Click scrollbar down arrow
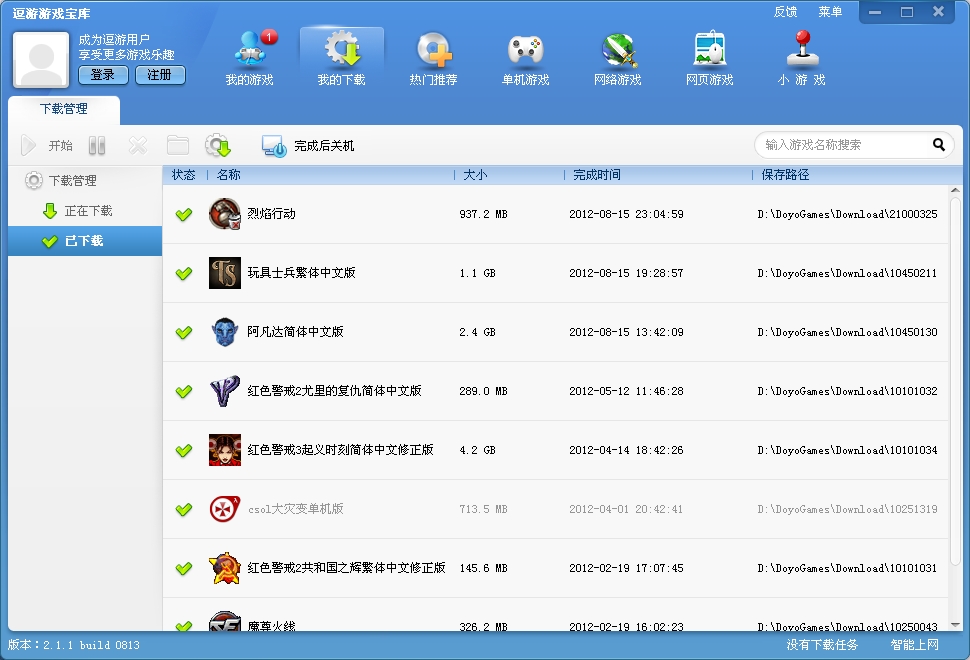Viewport: 970px width, 660px height. point(955,625)
